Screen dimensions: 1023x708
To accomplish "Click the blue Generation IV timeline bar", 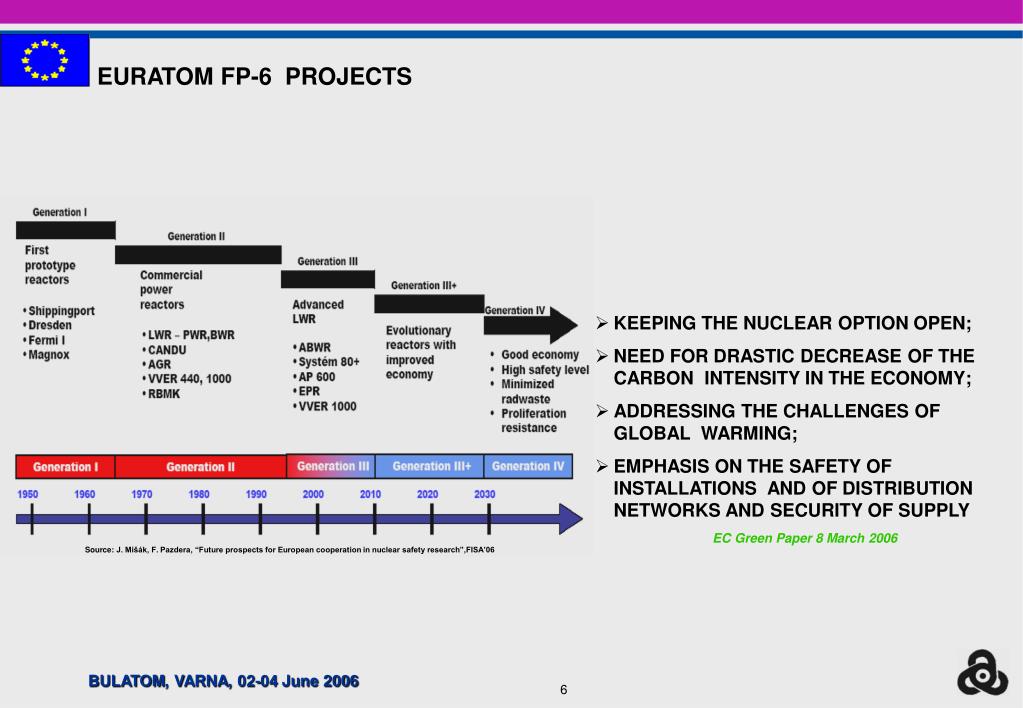I will (x=528, y=466).
